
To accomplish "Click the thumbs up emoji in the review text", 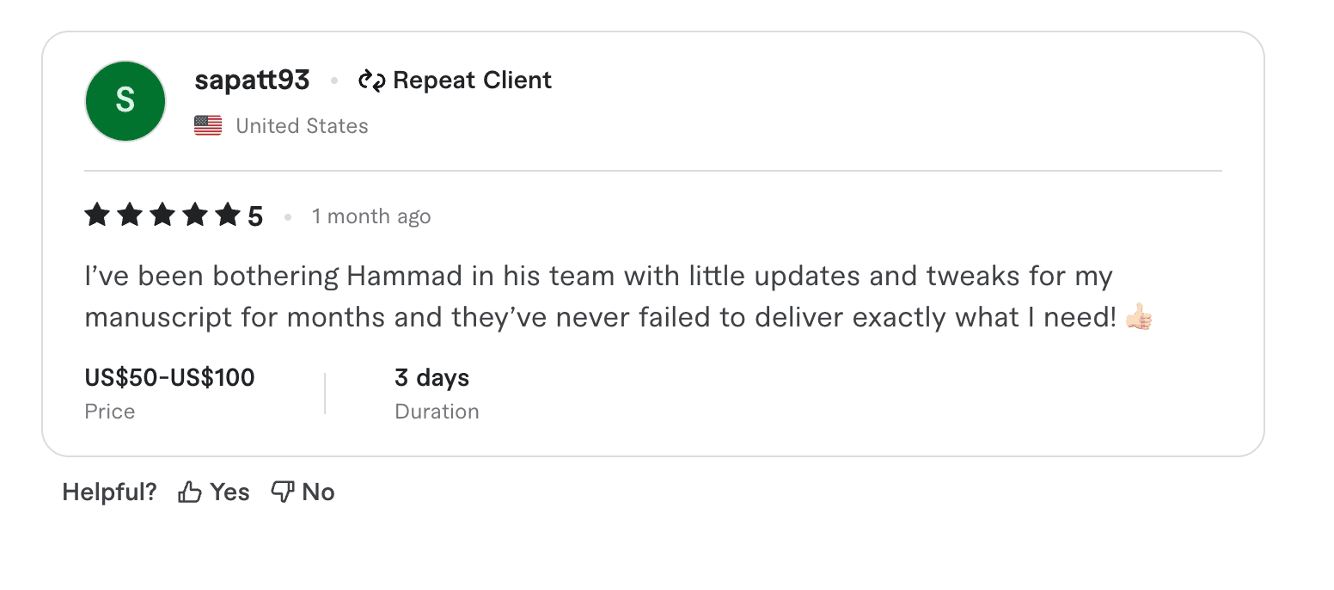I will 1140,316.
